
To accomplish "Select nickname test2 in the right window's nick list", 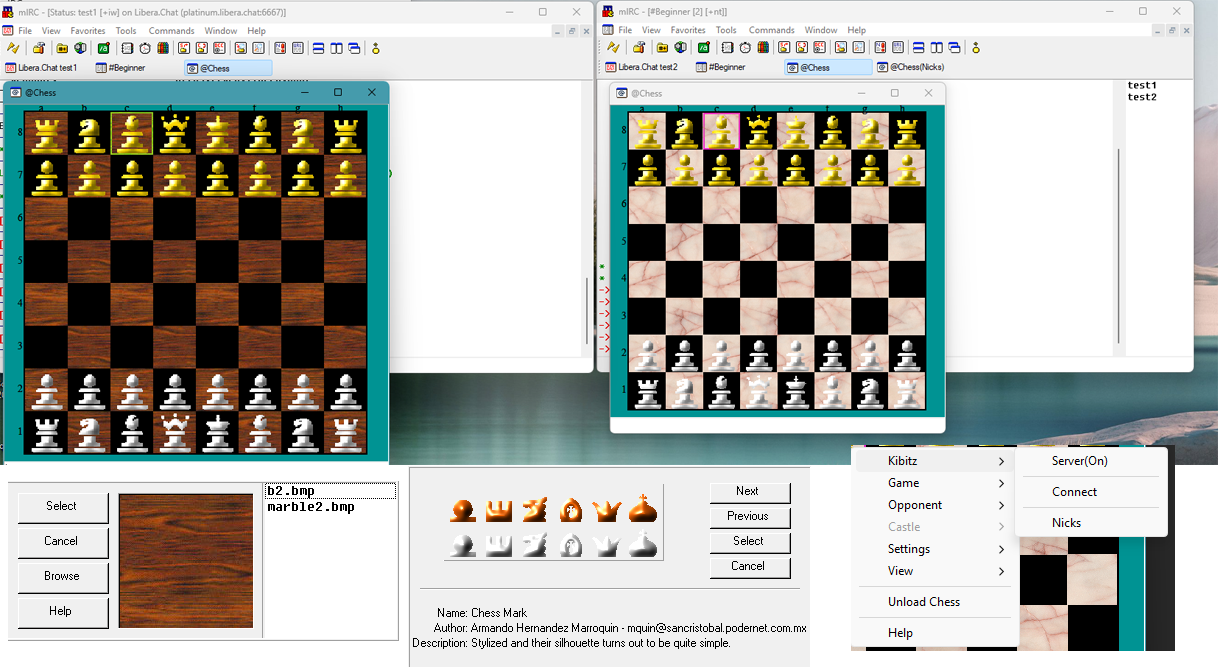I will 1142,97.
